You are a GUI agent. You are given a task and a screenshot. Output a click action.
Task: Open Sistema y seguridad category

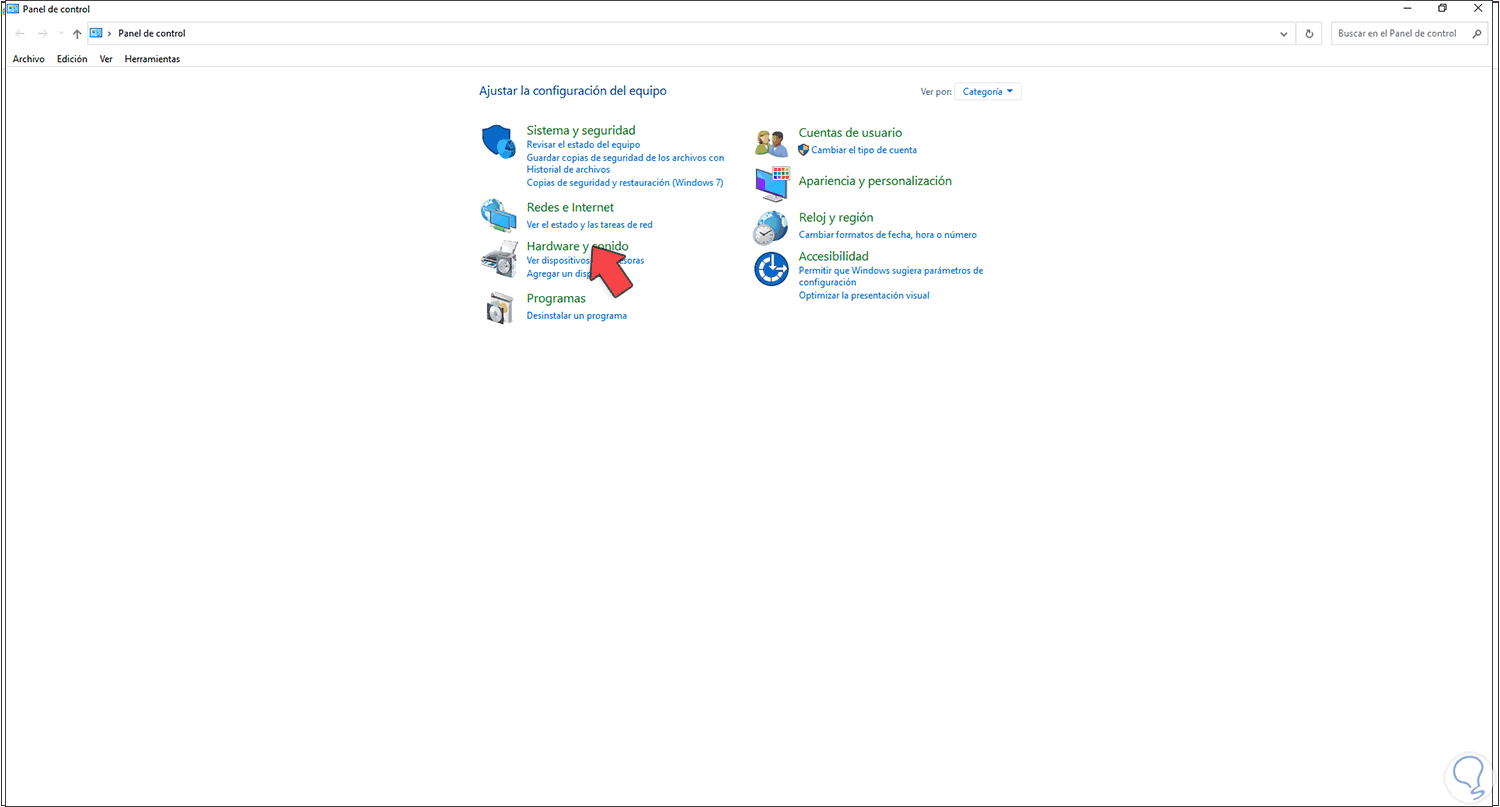(x=581, y=130)
